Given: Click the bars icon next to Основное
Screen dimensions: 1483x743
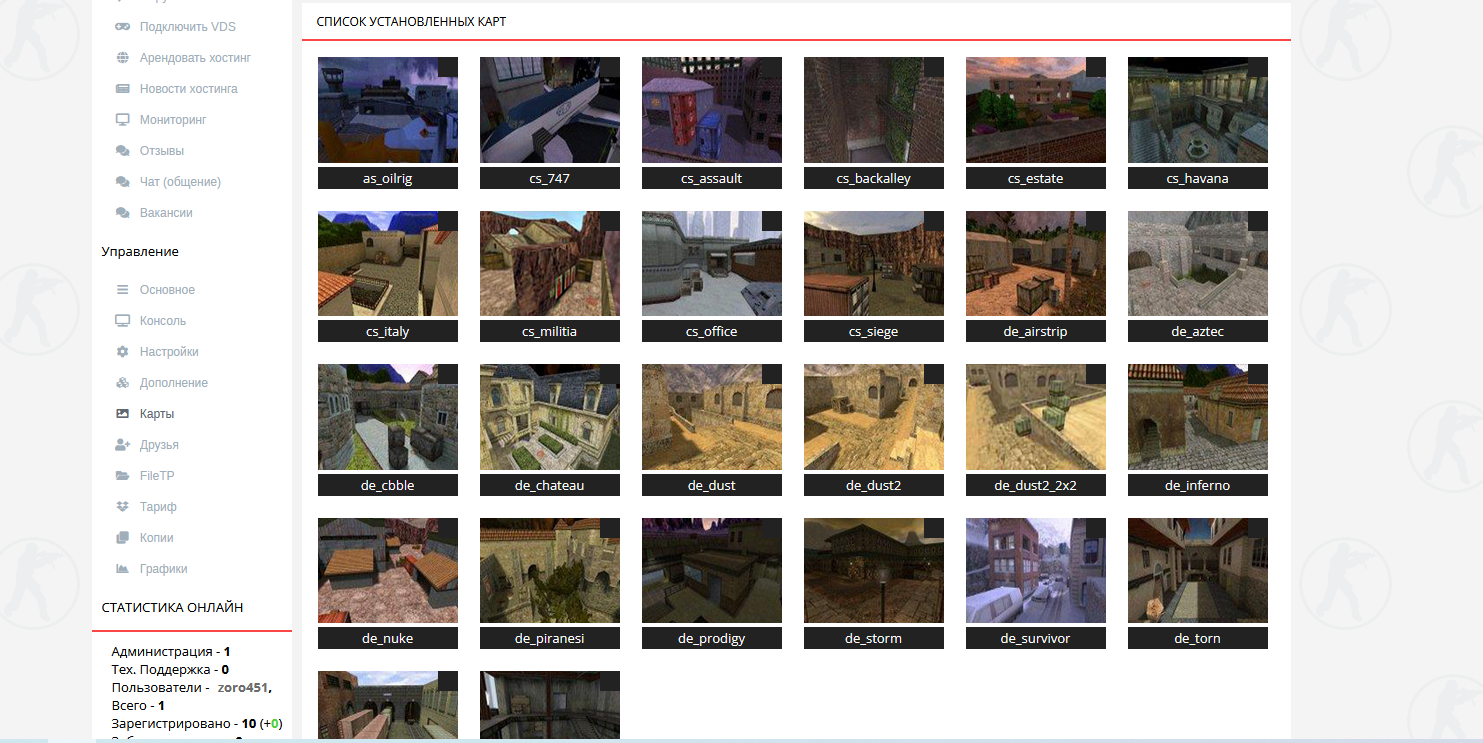Looking at the screenshot, I should tap(123, 290).
